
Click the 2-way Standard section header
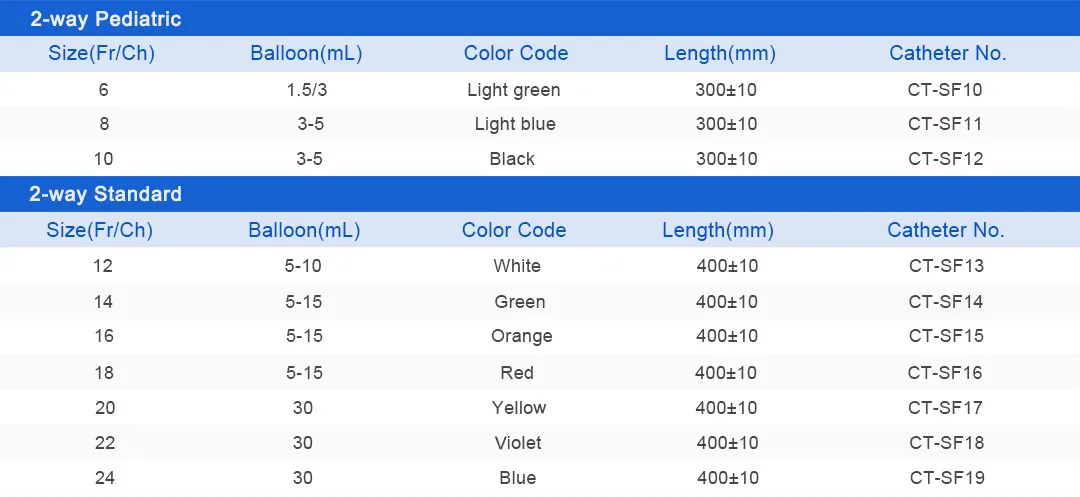pyautogui.click(x=105, y=194)
